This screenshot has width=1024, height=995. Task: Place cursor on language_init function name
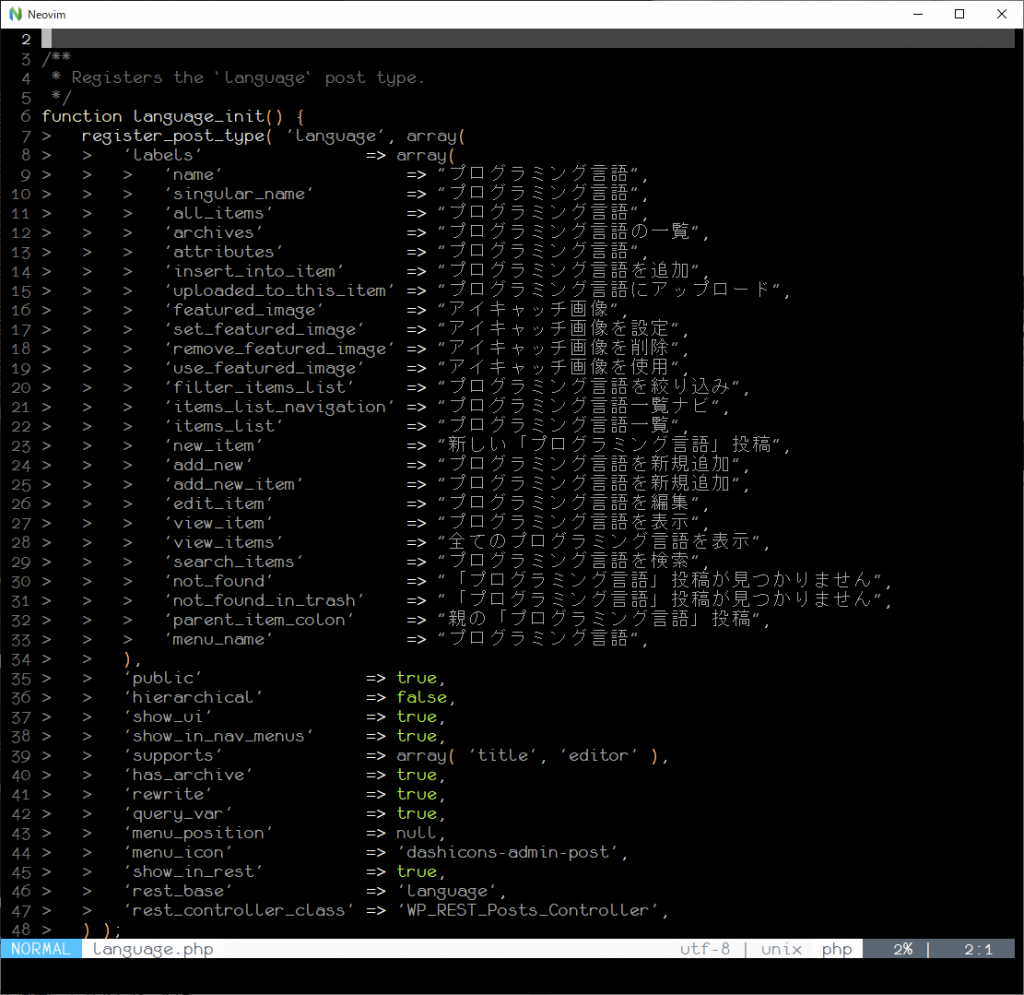(x=194, y=117)
